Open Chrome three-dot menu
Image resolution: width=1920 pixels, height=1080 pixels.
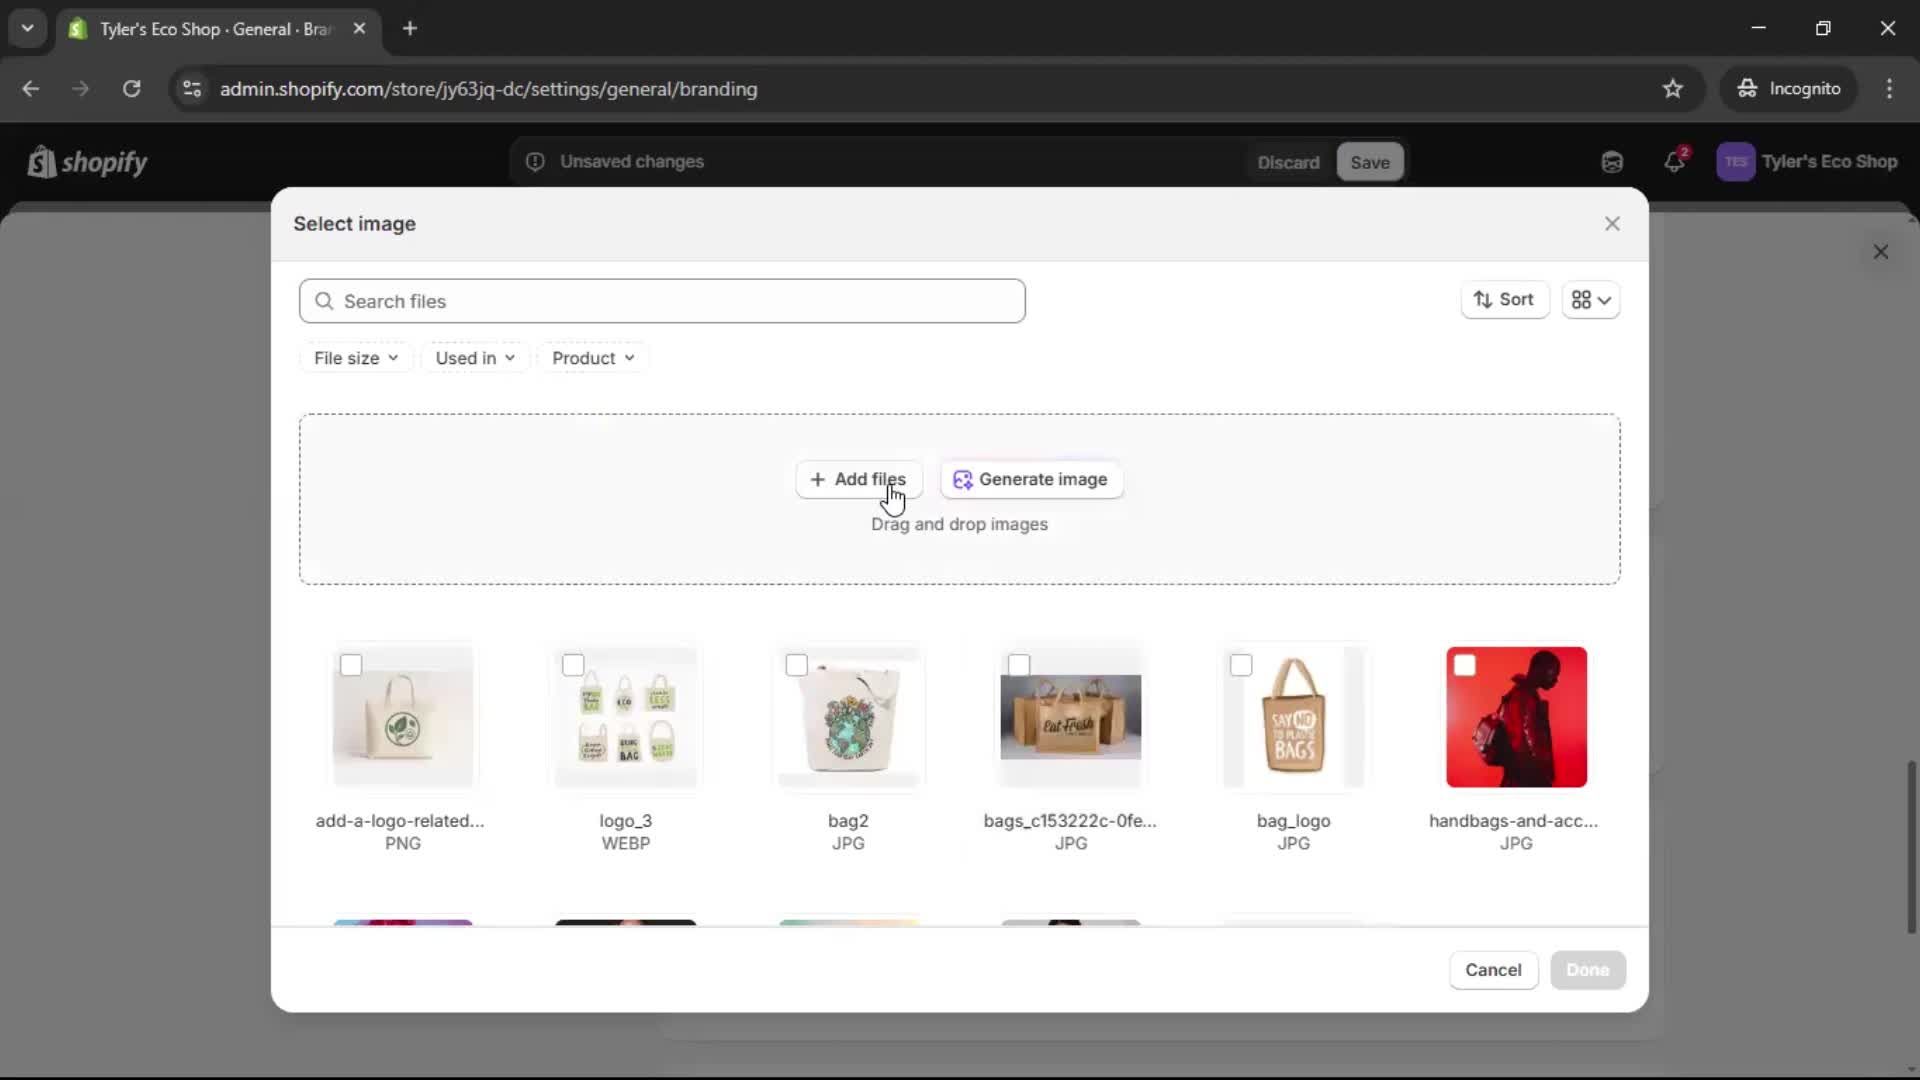click(1888, 89)
